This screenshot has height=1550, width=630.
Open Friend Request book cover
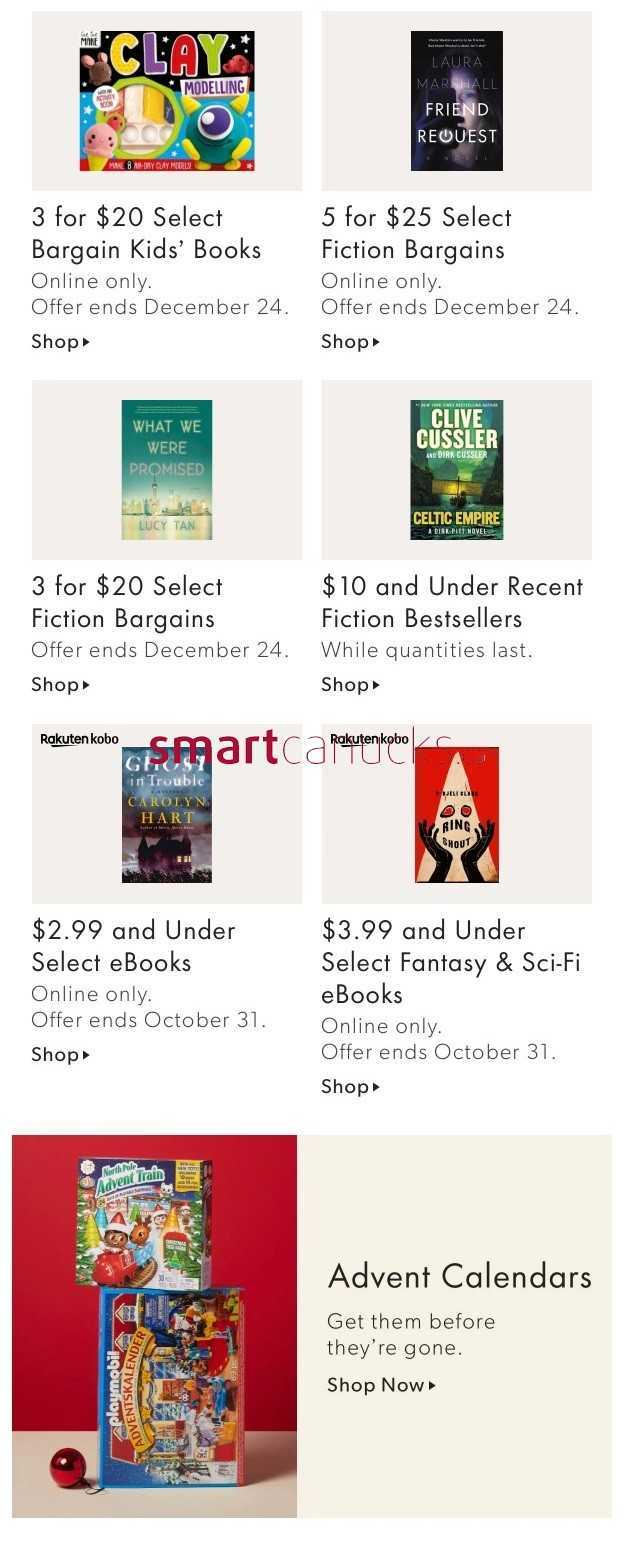tap(457, 100)
